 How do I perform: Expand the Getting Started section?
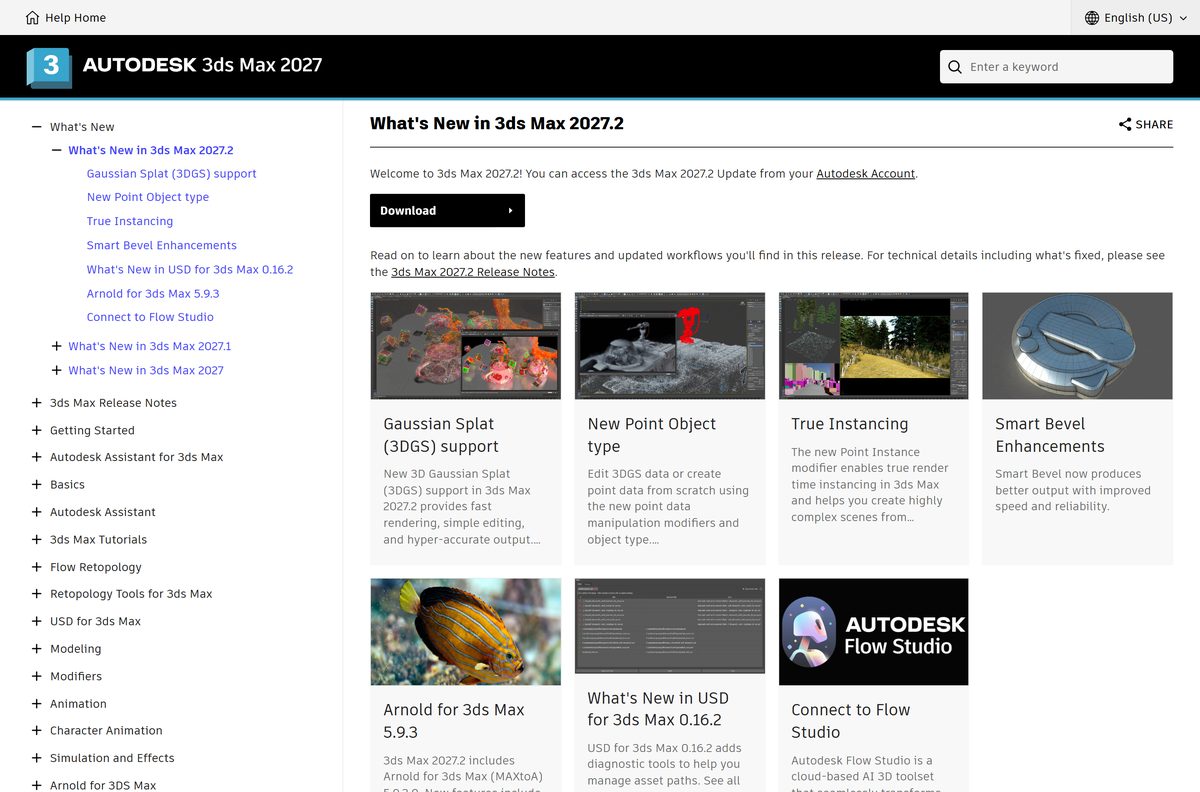(37, 430)
